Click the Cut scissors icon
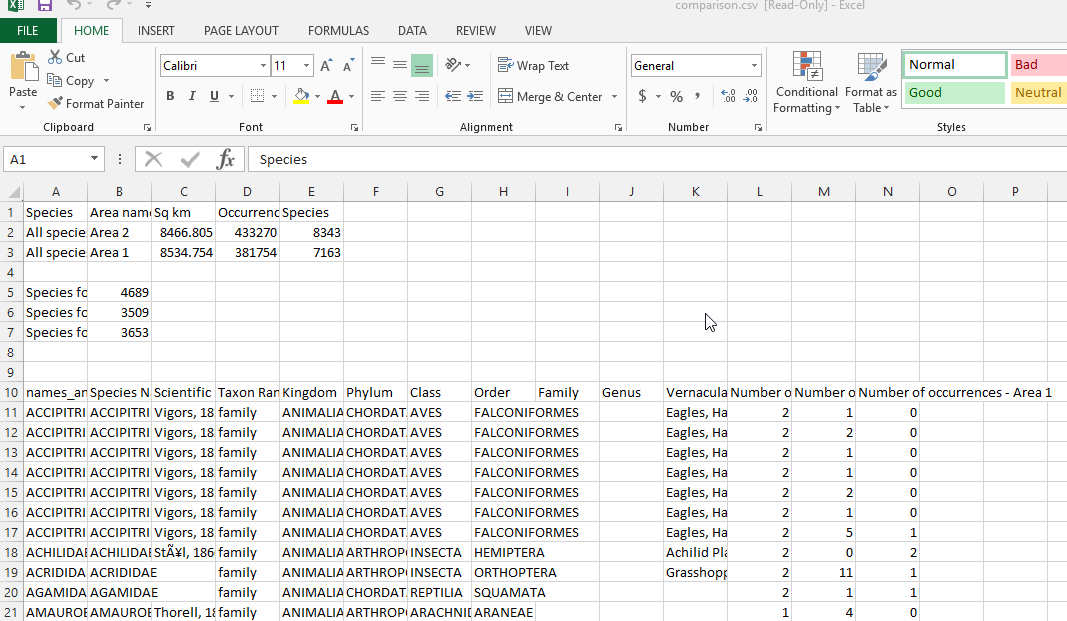1067x621 pixels. tap(55, 58)
